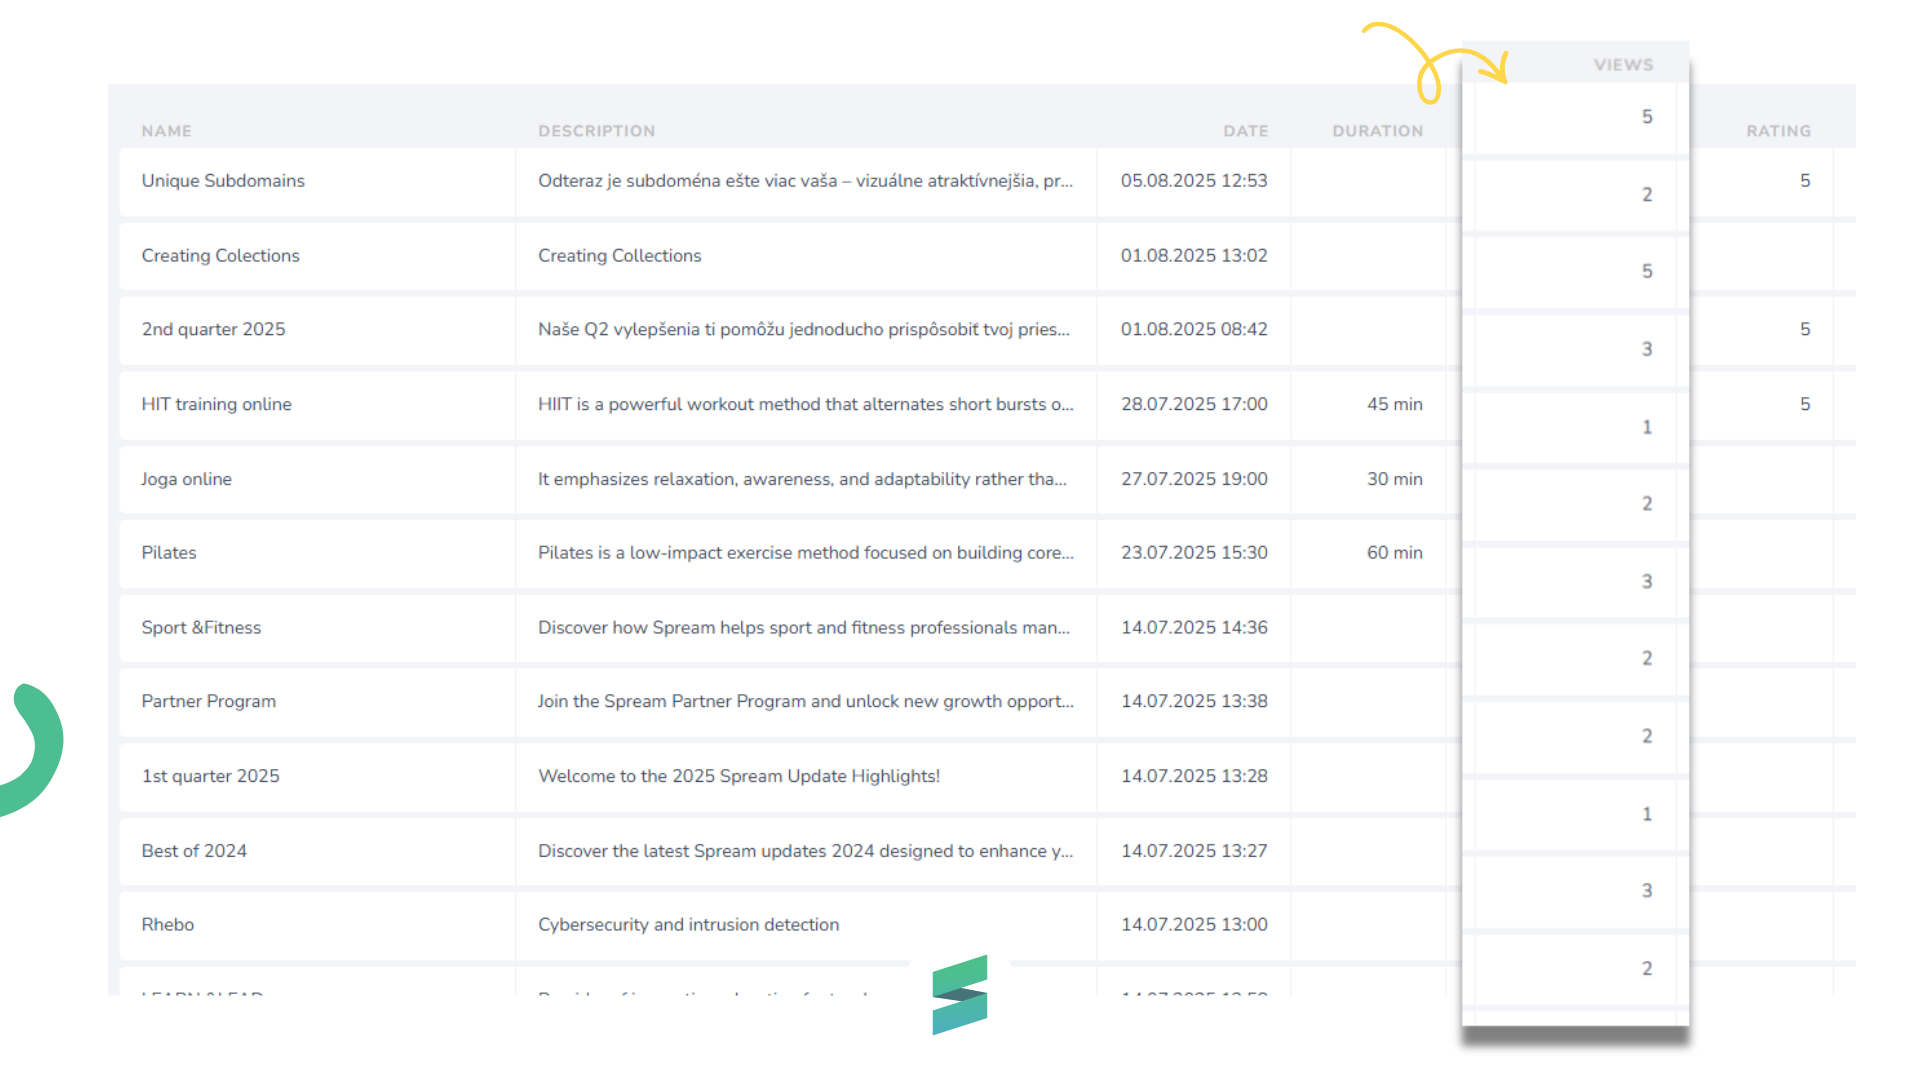Open the Pilates entry
The image size is (1920, 1080).
pos(169,553)
